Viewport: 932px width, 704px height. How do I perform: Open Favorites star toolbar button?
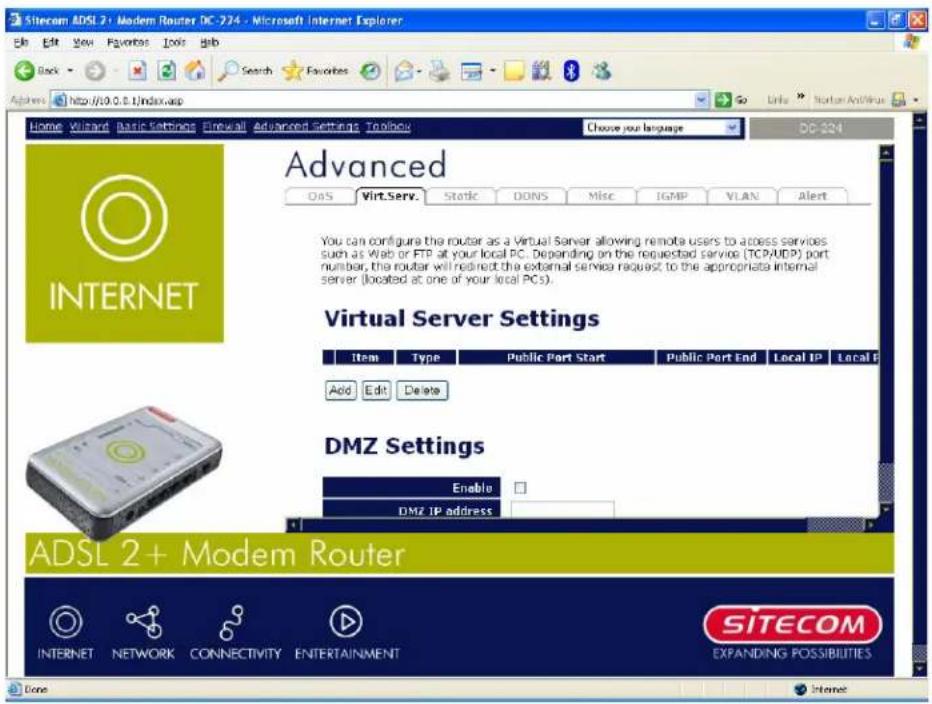[316, 71]
